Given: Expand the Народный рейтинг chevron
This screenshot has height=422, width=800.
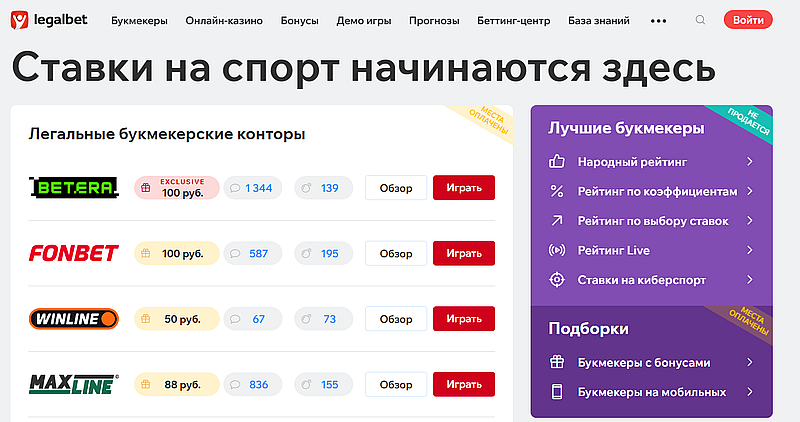Looking at the screenshot, I should pyautogui.click(x=749, y=162).
